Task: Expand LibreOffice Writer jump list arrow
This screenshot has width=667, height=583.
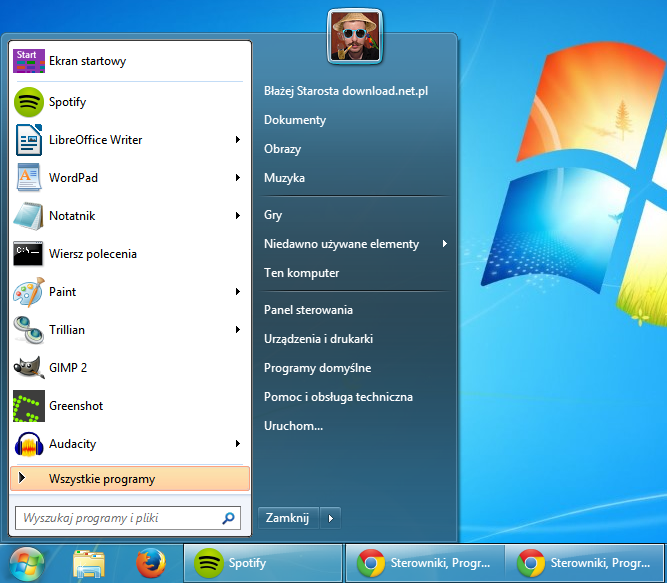Action: coord(238,139)
